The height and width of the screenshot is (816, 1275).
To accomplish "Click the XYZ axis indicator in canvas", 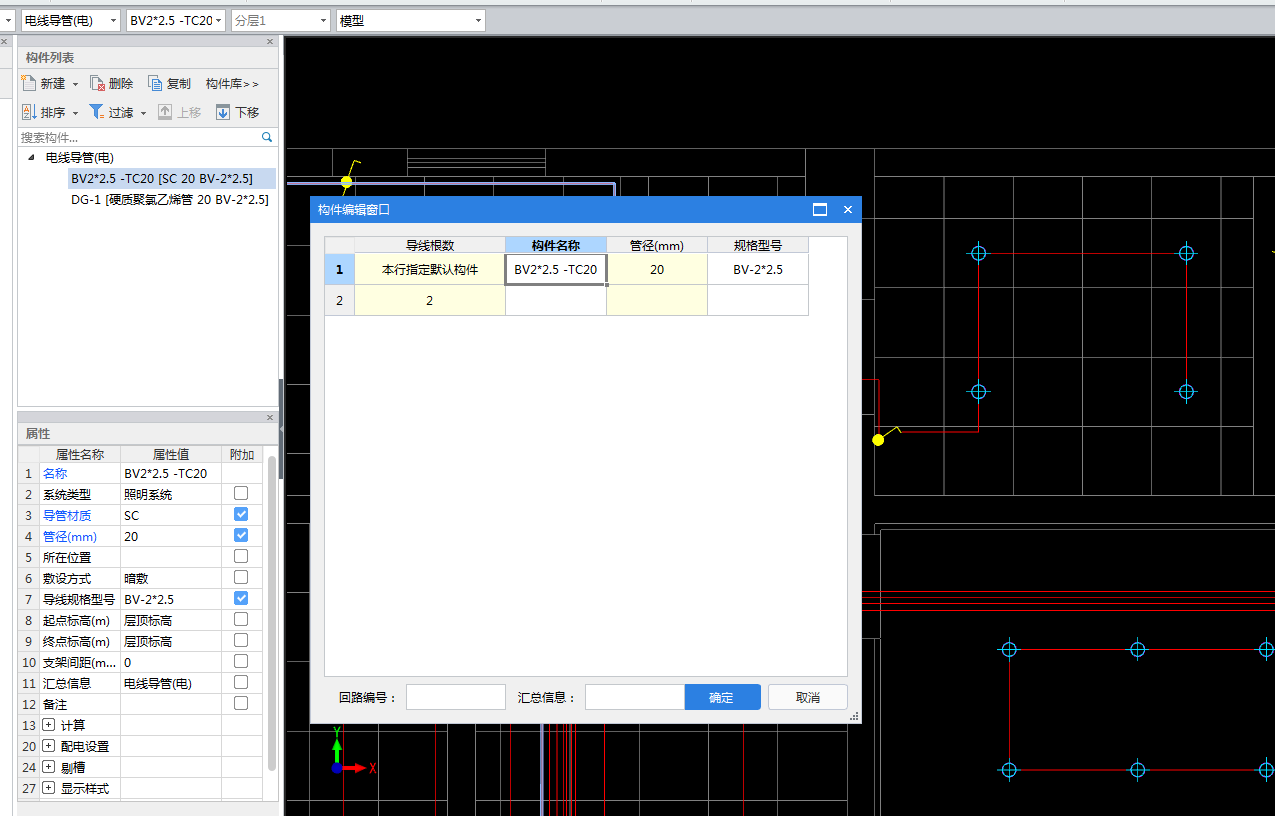I will click(352, 750).
